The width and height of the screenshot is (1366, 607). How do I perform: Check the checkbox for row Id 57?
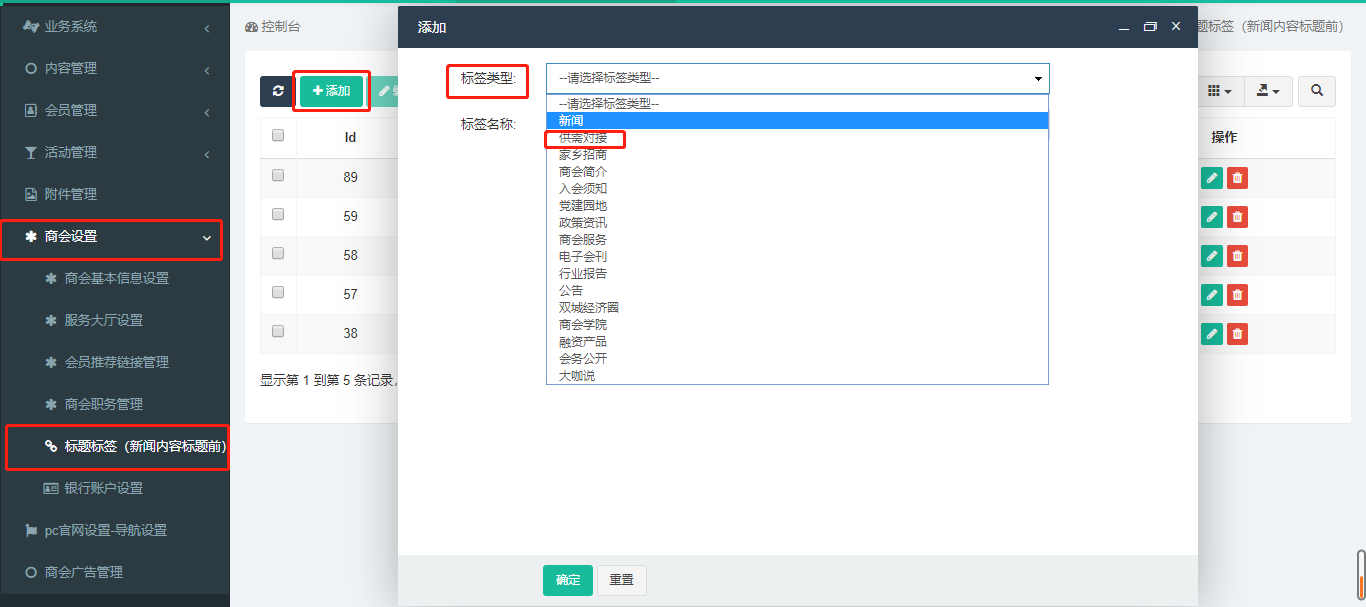[278, 292]
